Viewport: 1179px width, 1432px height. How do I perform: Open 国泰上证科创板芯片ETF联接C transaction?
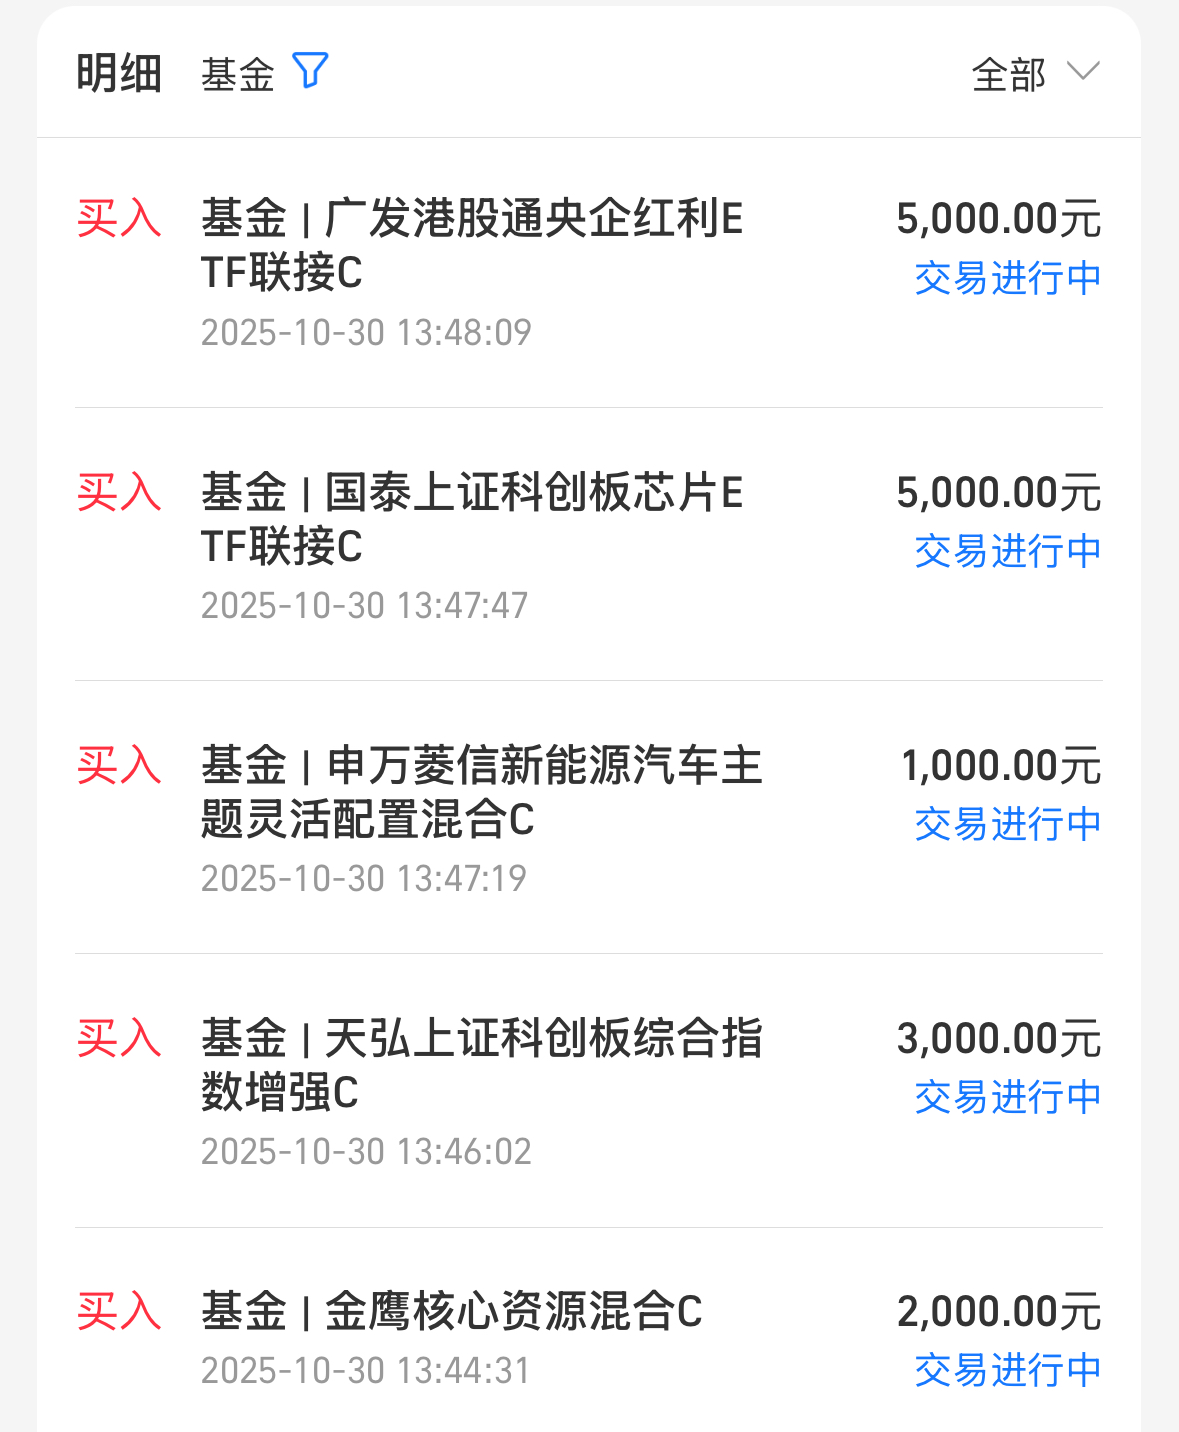click(x=589, y=545)
